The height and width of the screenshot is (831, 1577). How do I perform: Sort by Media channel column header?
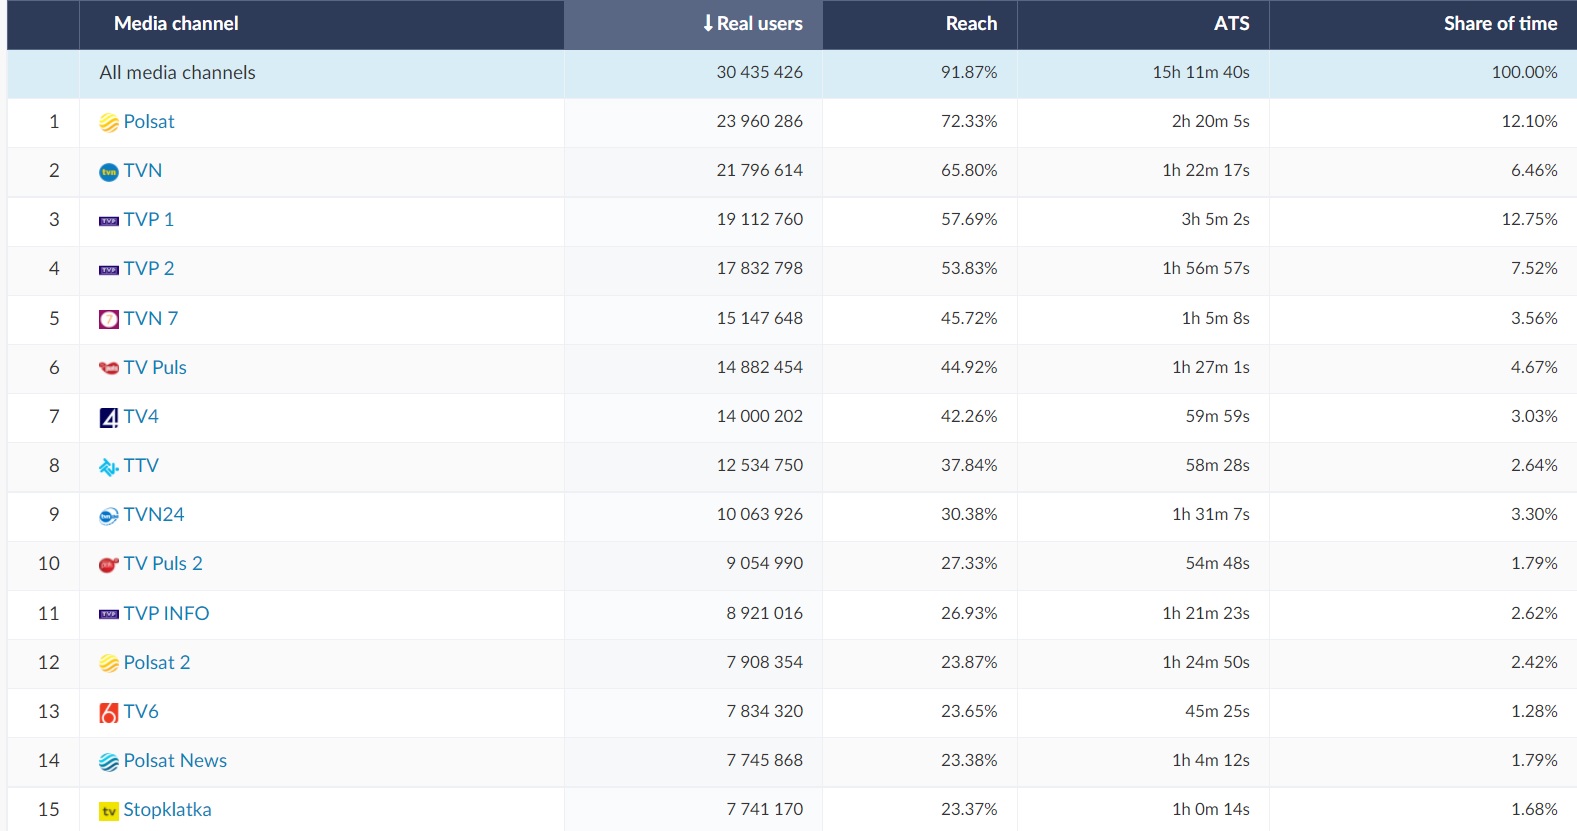(176, 24)
